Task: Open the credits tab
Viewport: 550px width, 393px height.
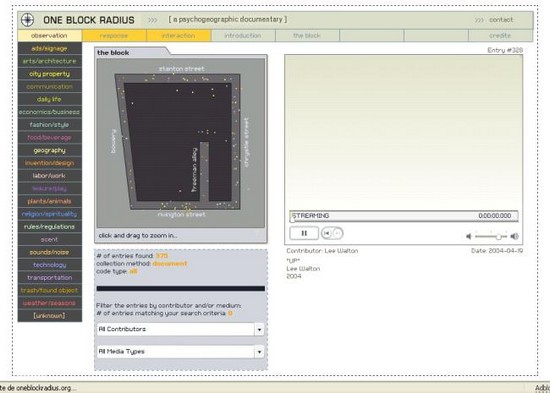Action: [500, 35]
